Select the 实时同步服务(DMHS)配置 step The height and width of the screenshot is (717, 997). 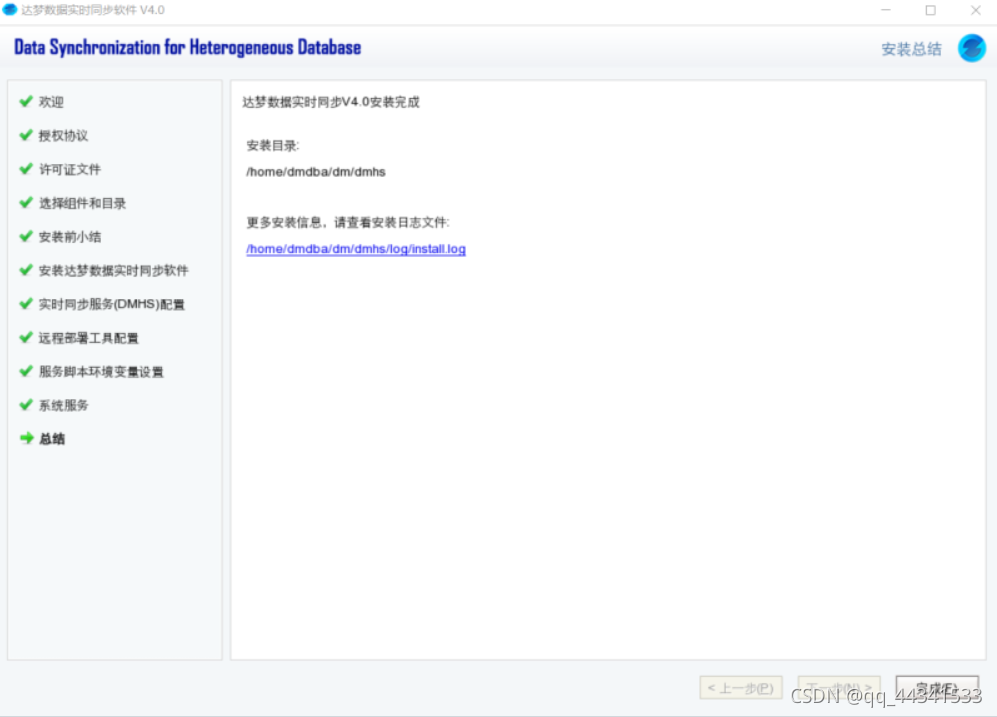[x=112, y=304]
